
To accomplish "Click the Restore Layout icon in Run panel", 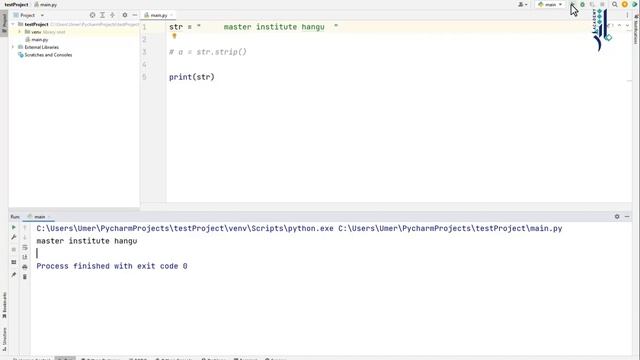I will coord(13,262).
